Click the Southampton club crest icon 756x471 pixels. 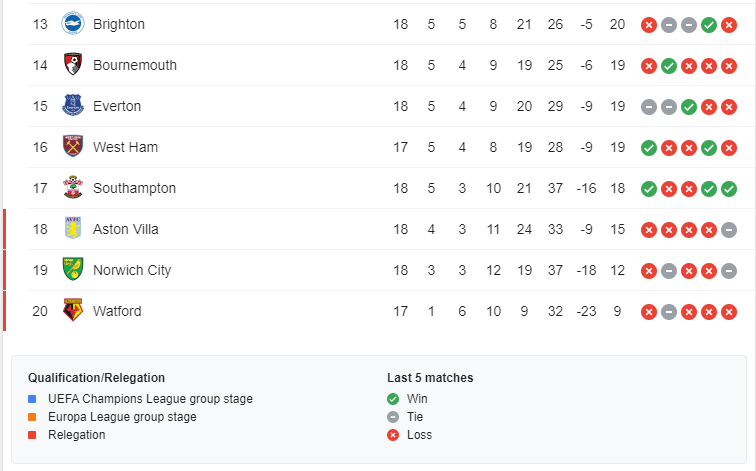click(72, 188)
